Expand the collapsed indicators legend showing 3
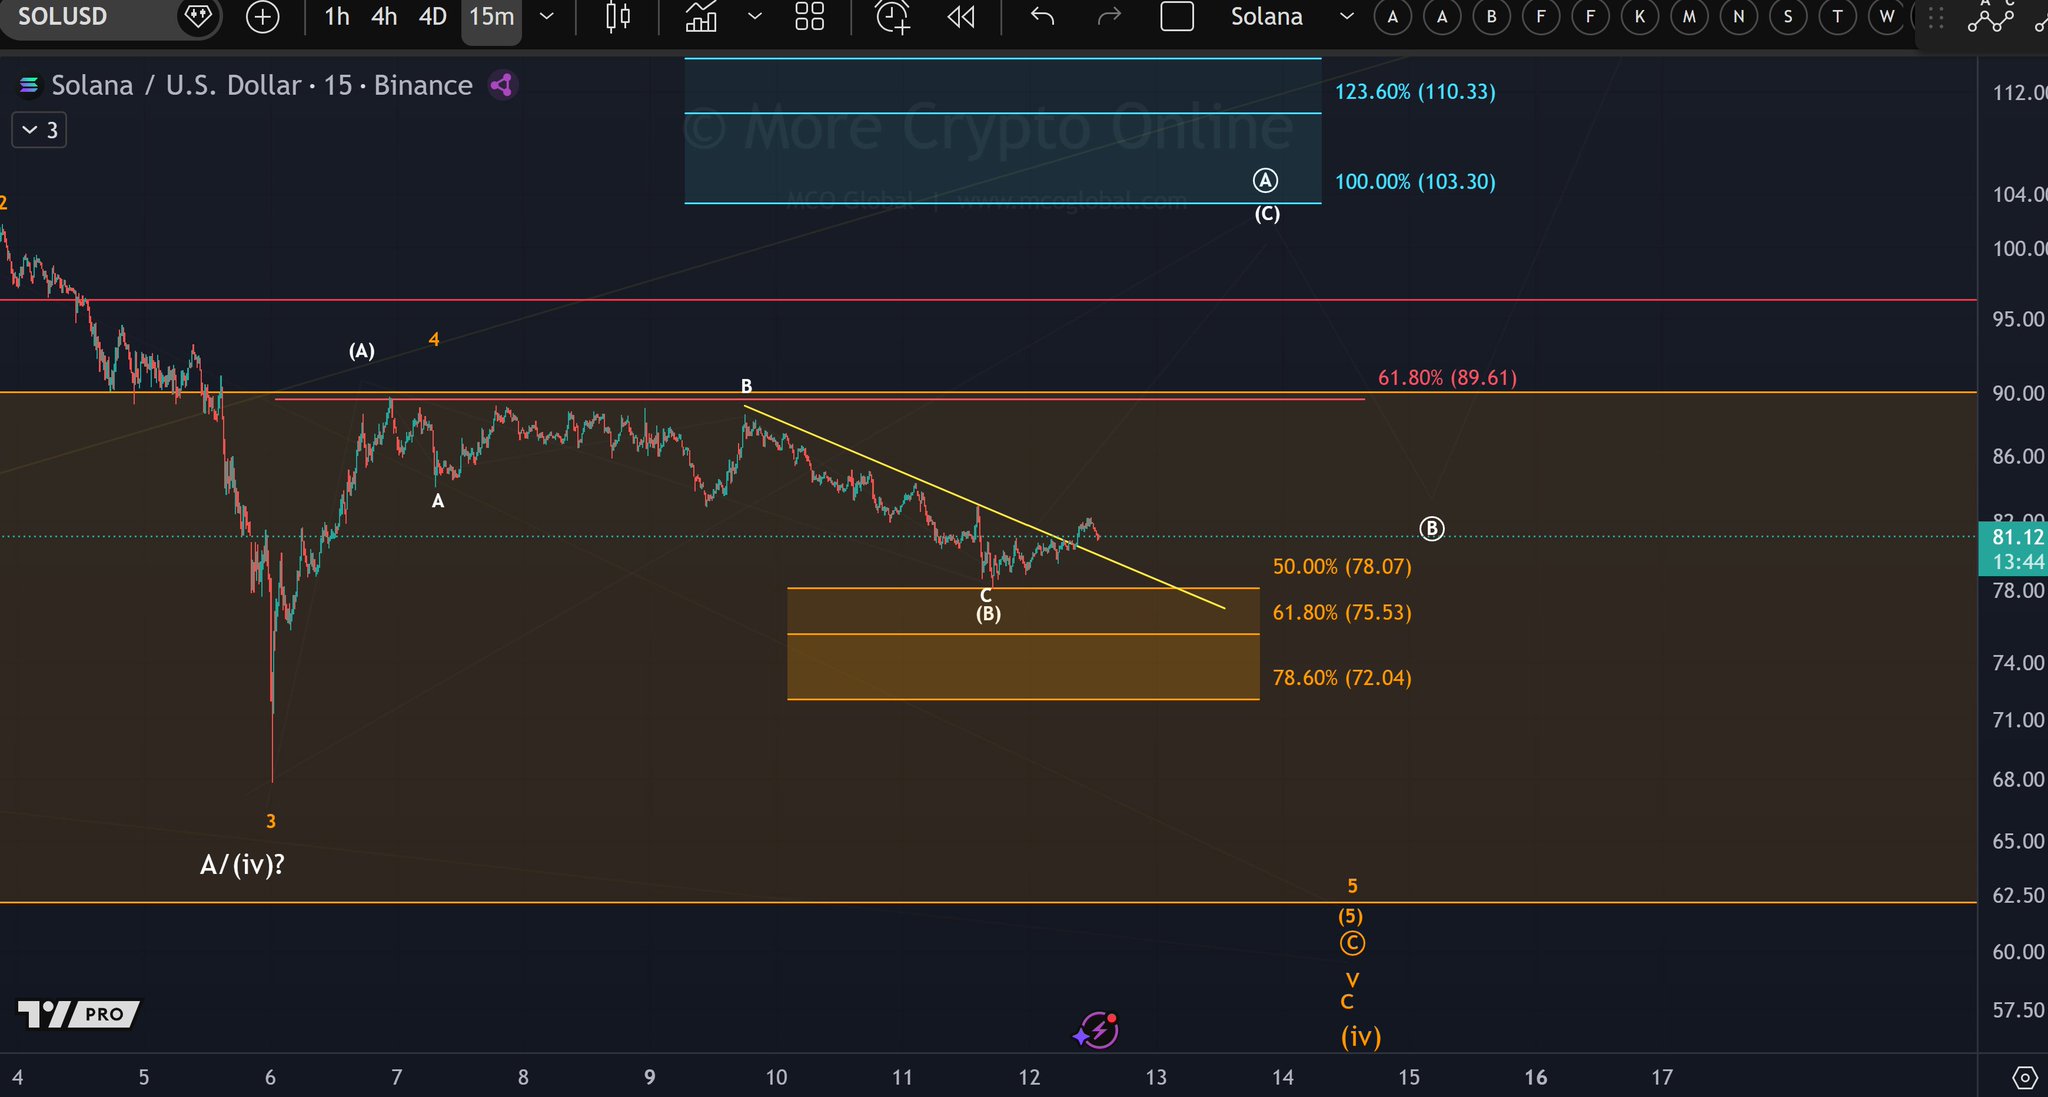Viewport: 2048px width, 1097px height. pos(39,130)
